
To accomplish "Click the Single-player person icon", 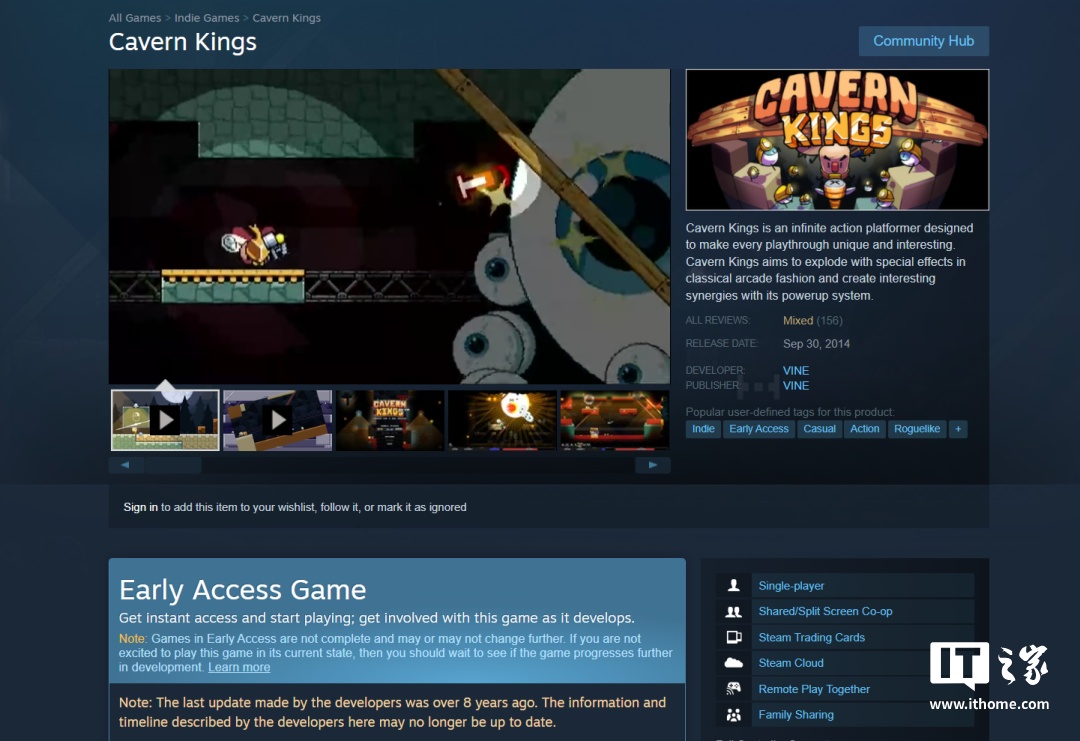I will 734,585.
